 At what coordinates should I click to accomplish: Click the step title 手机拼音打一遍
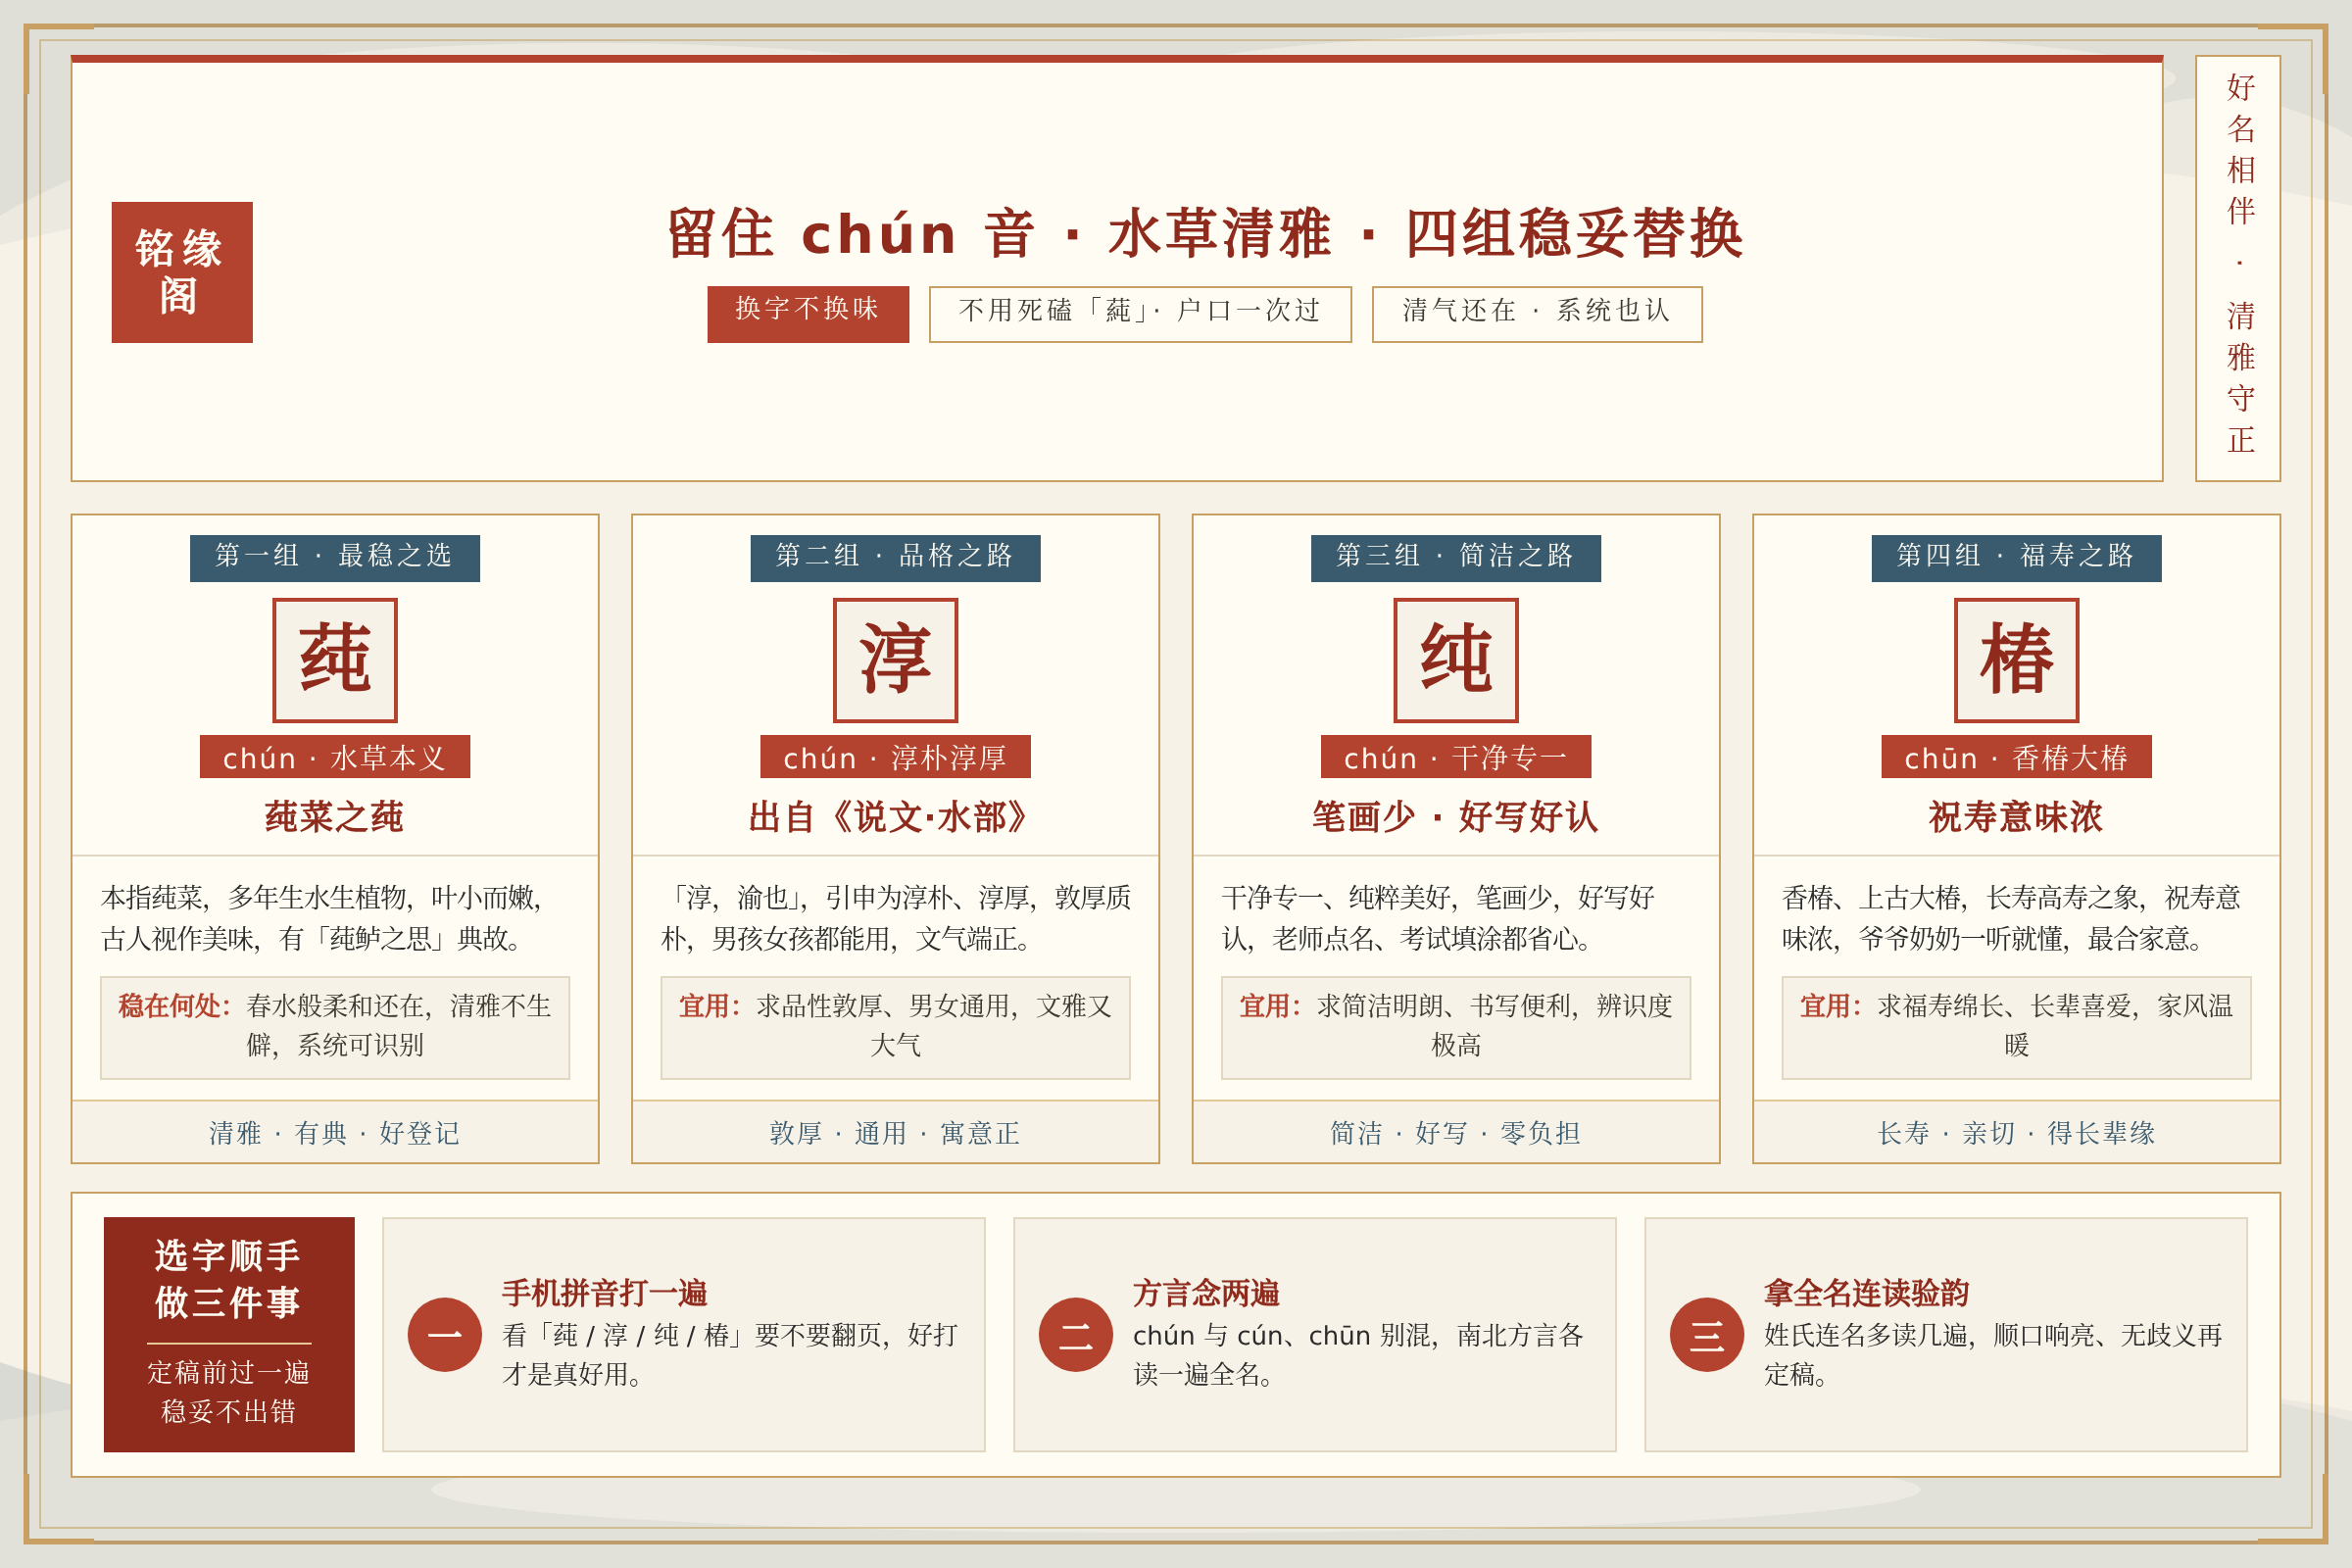605,1293
